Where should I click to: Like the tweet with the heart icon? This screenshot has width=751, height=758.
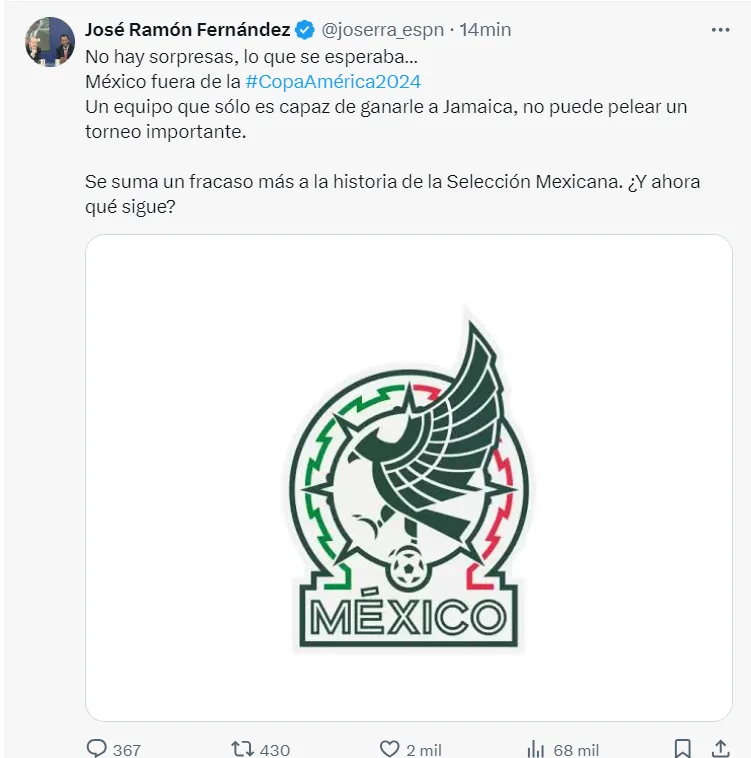(x=391, y=748)
